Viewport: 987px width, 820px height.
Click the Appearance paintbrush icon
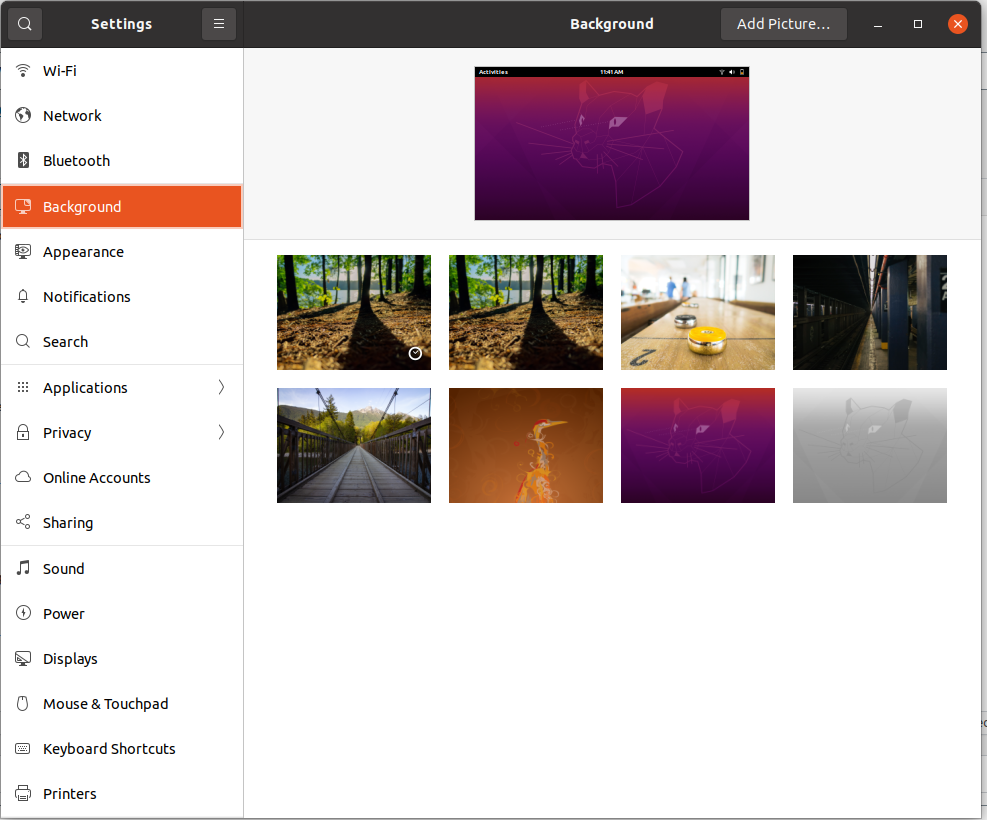(22, 251)
